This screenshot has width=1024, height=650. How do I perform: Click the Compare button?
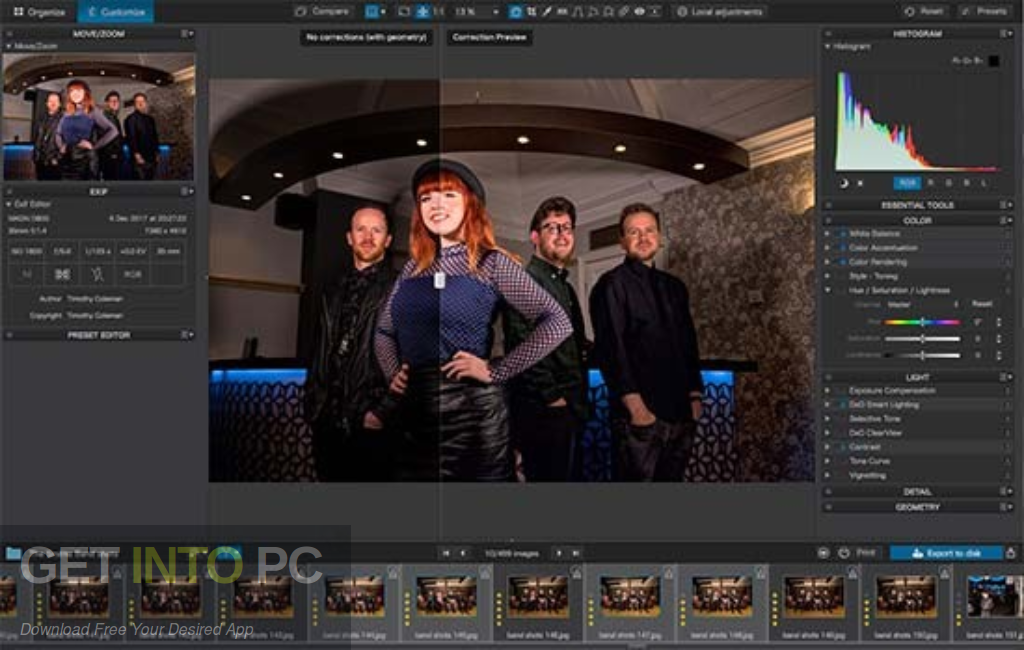point(322,12)
